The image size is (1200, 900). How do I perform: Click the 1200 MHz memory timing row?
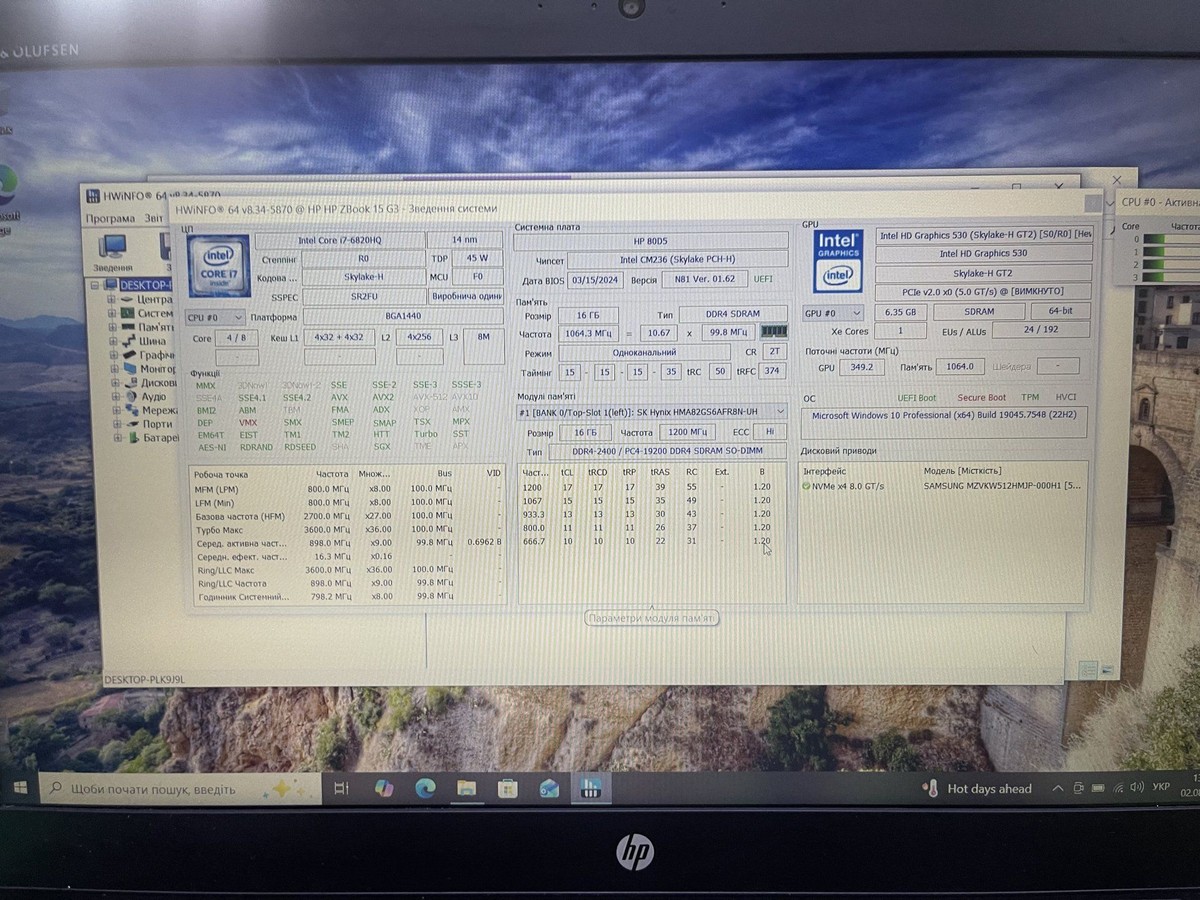click(652, 487)
